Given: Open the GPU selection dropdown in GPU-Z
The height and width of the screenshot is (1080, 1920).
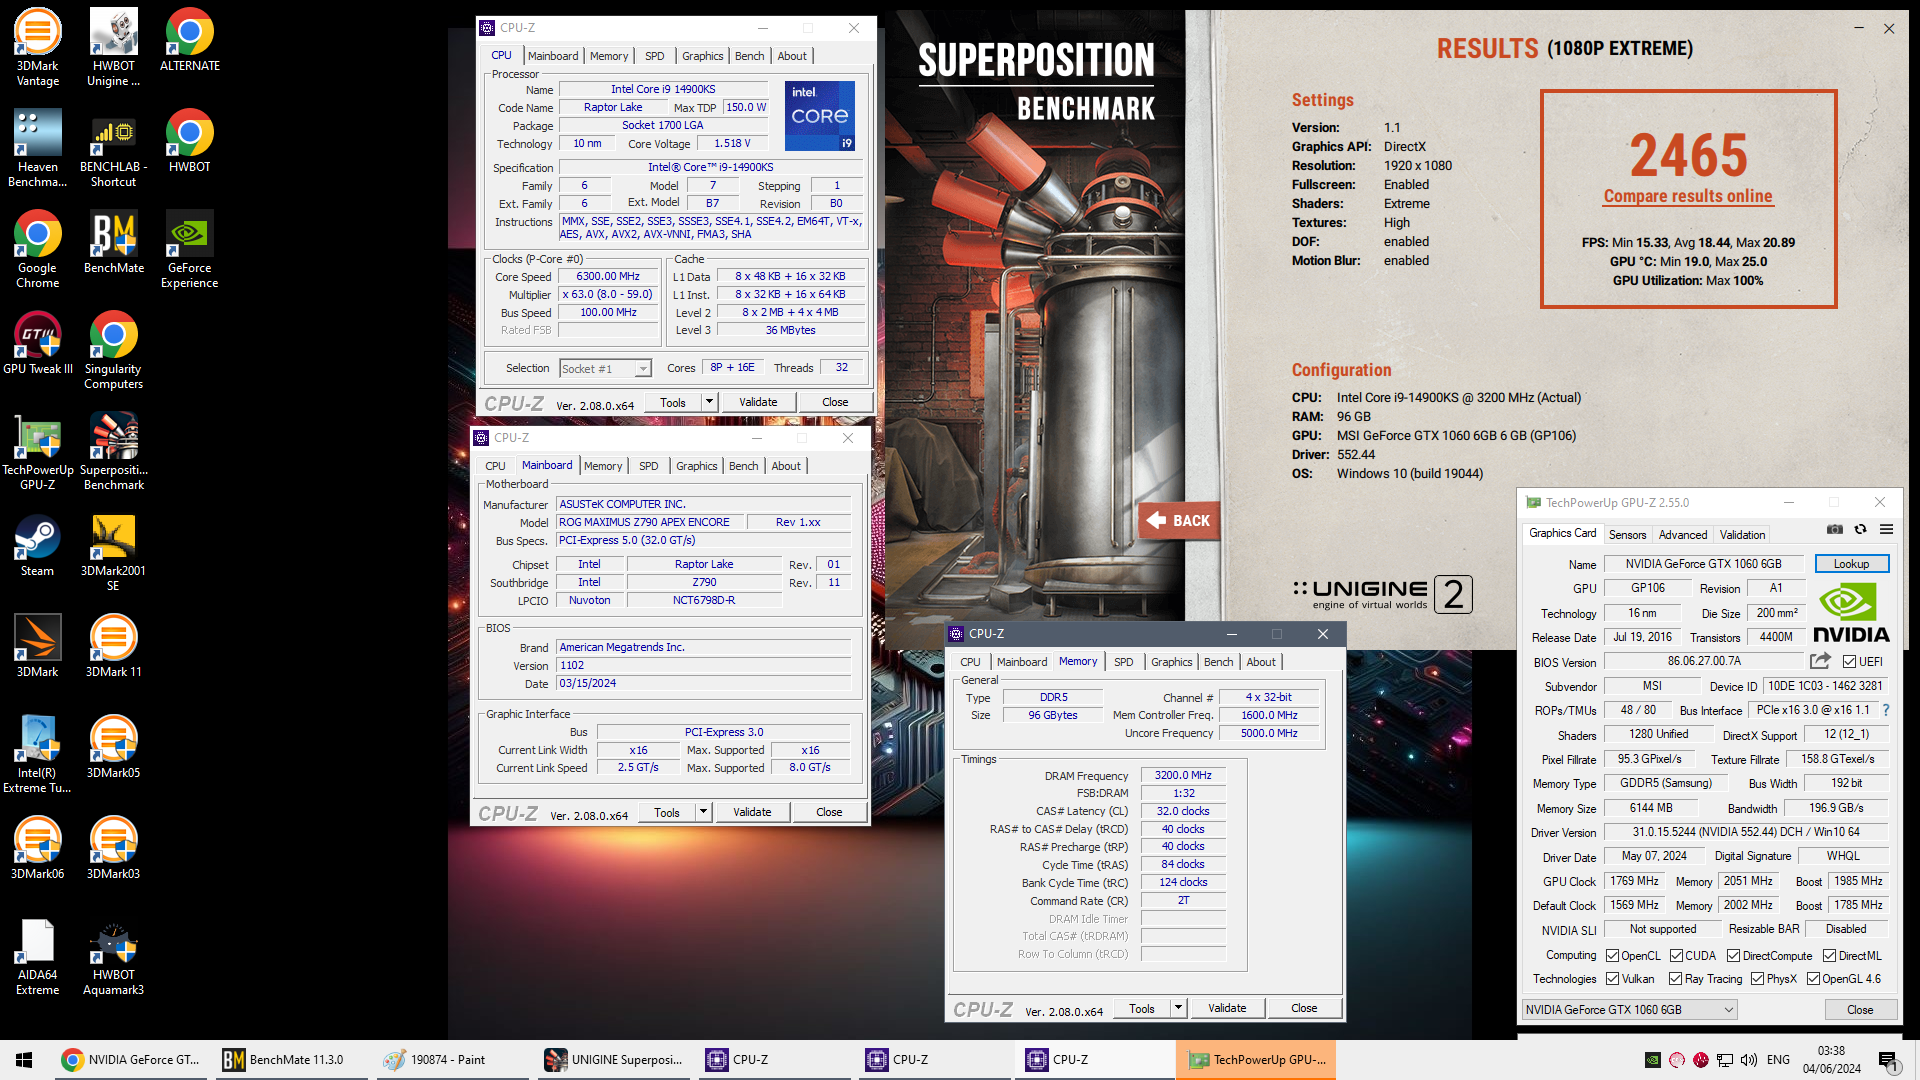Looking at the screenshot, I should (x=1630, y=1010).
